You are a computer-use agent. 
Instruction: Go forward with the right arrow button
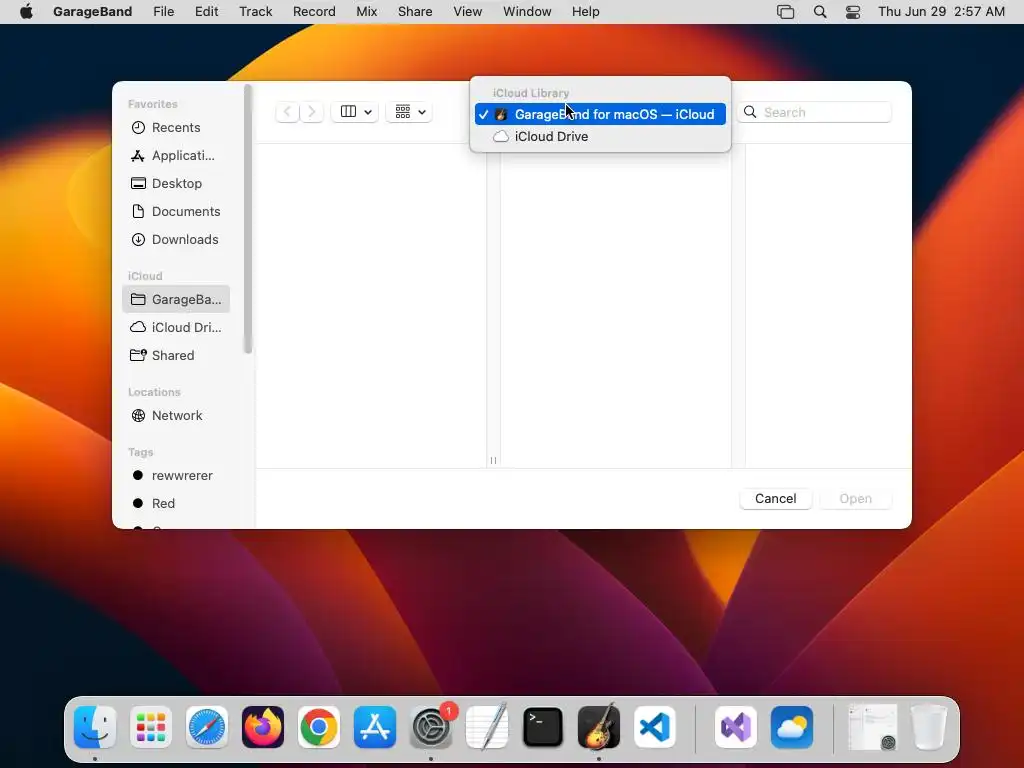(312, 112)
